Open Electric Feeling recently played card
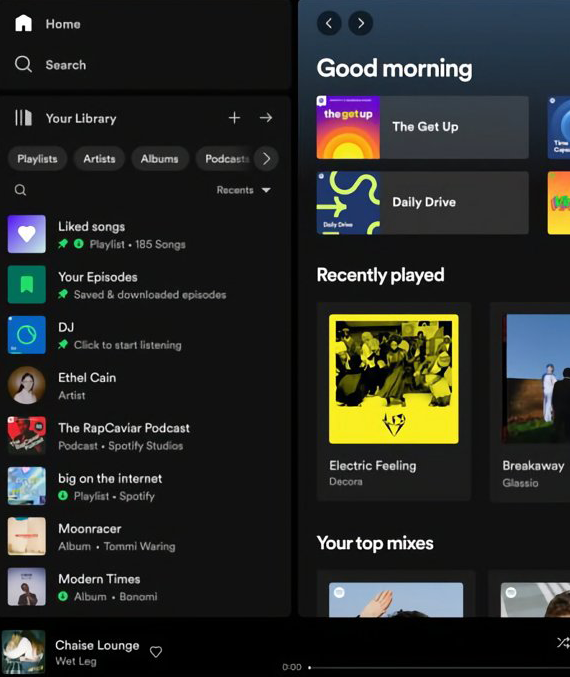The width and height of the screenshot is (570, 677). [x=394, y=402]
